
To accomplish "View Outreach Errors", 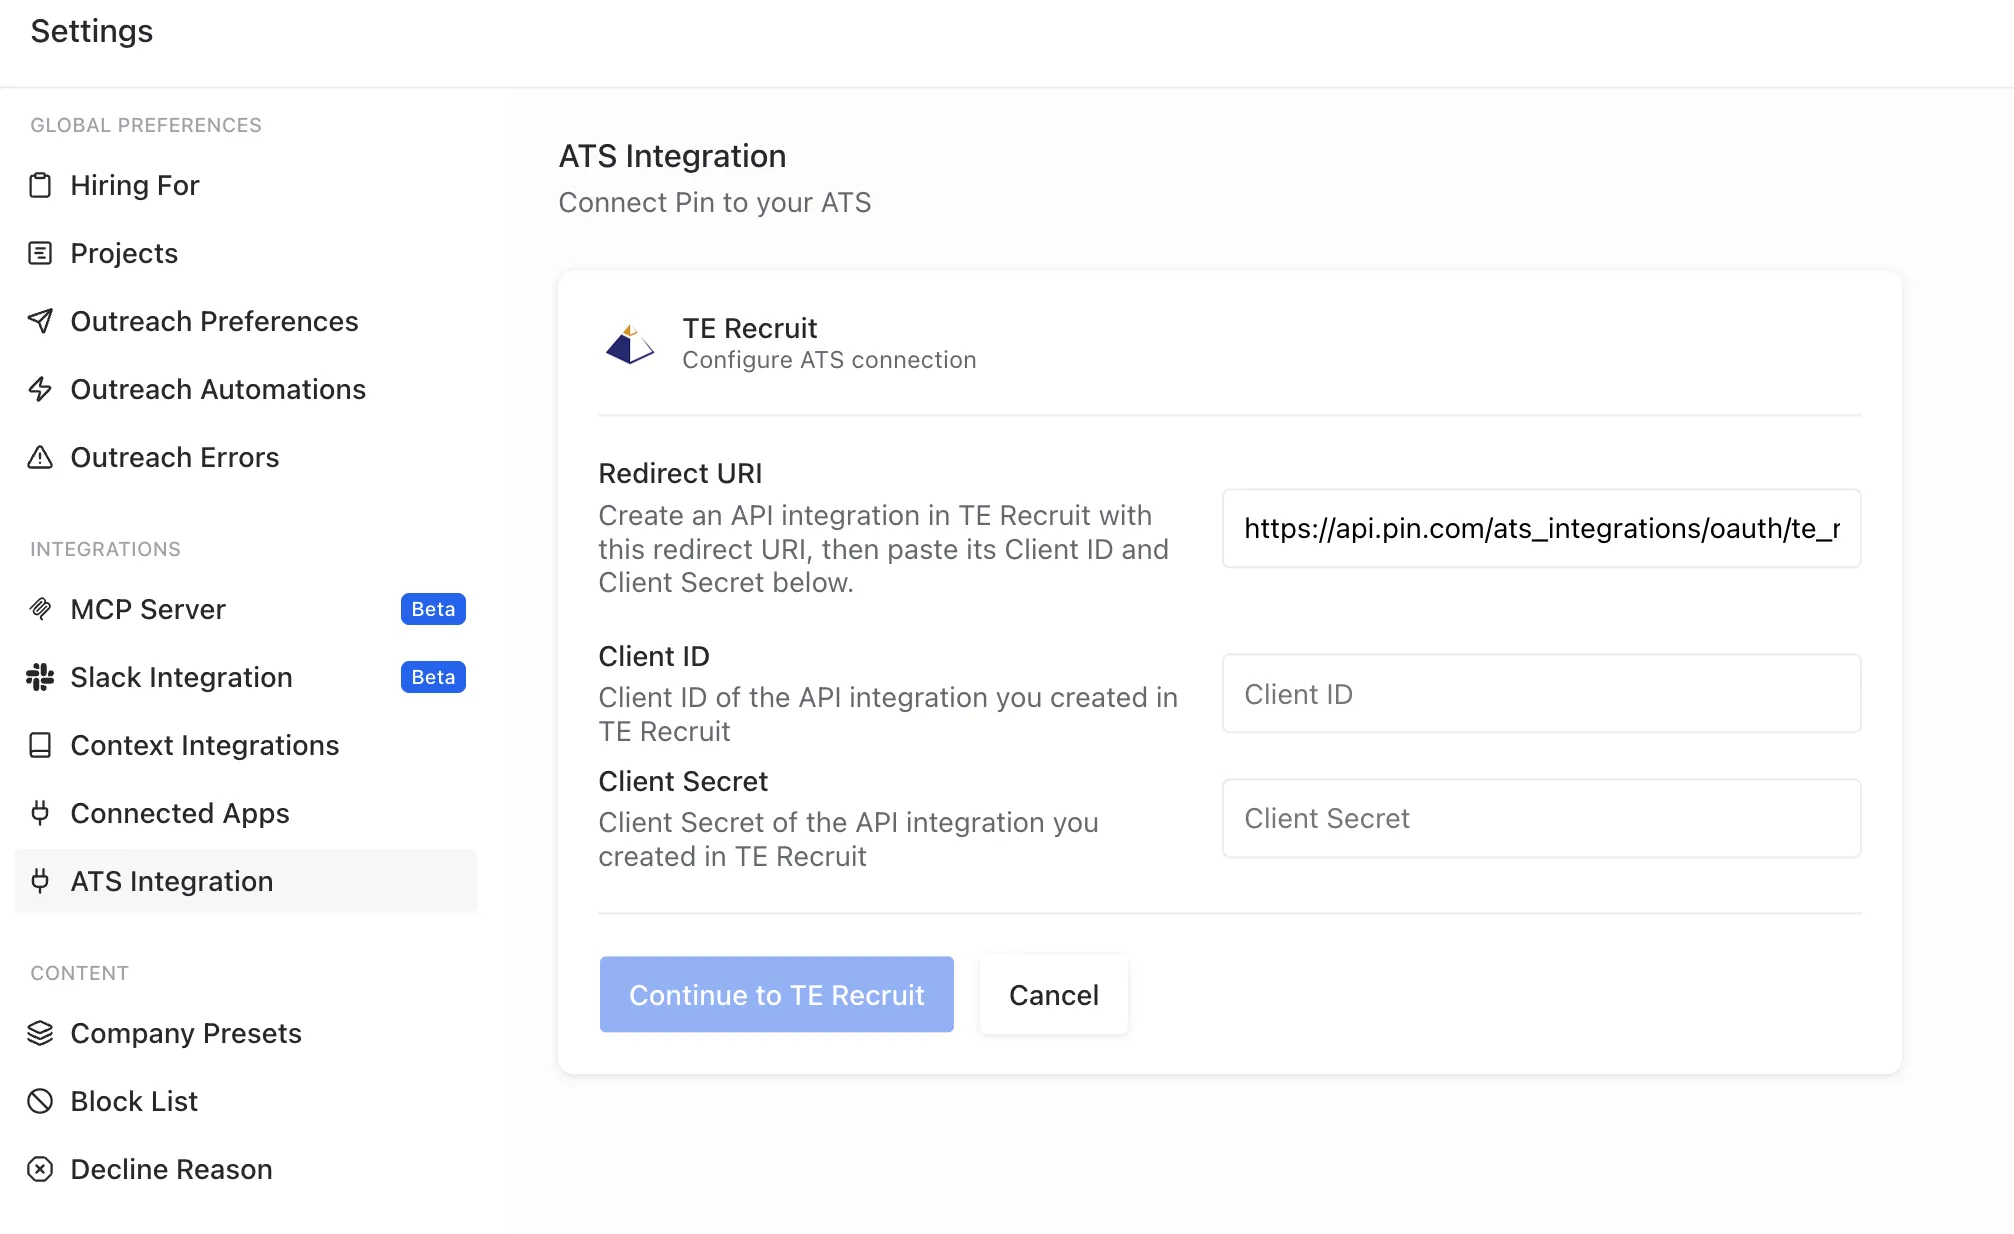I will point(246,457).
